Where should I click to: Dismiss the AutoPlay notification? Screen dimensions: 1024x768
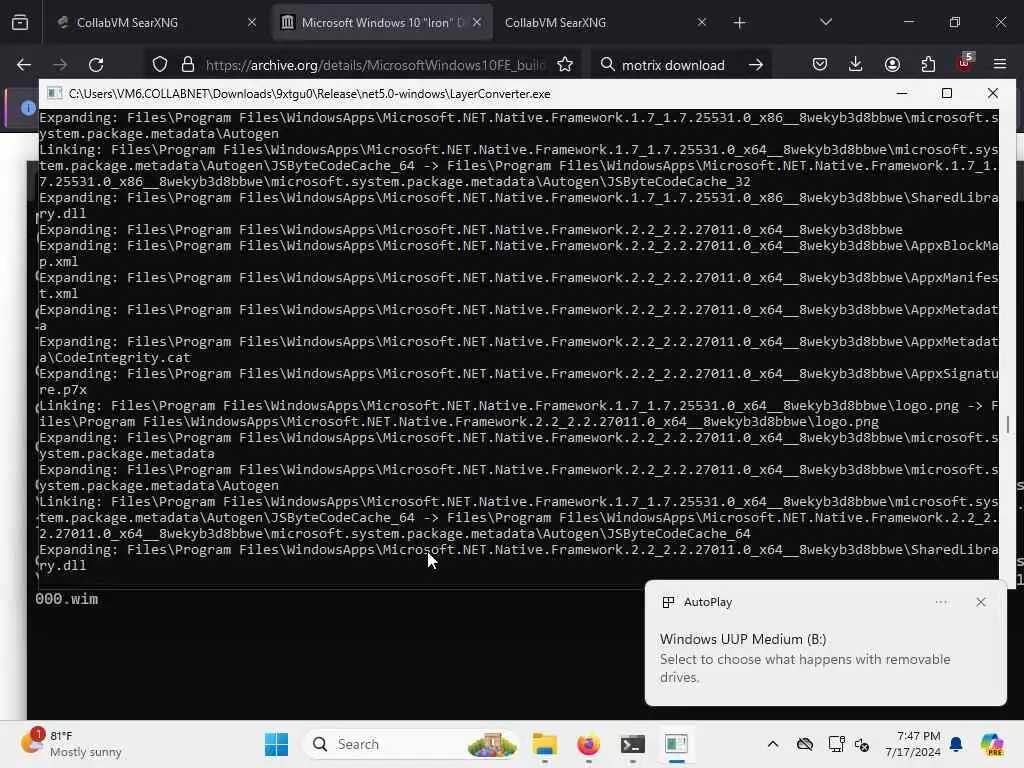(x=981, y=602)
